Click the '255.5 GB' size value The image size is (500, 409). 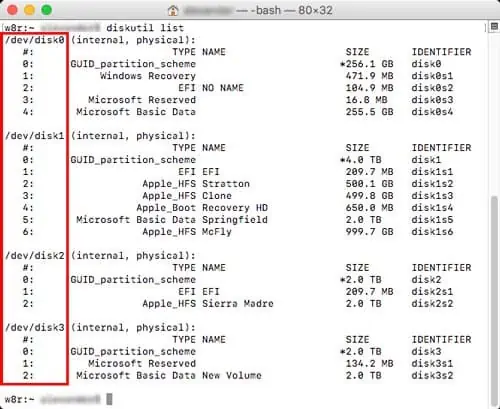tap(369, 112)
